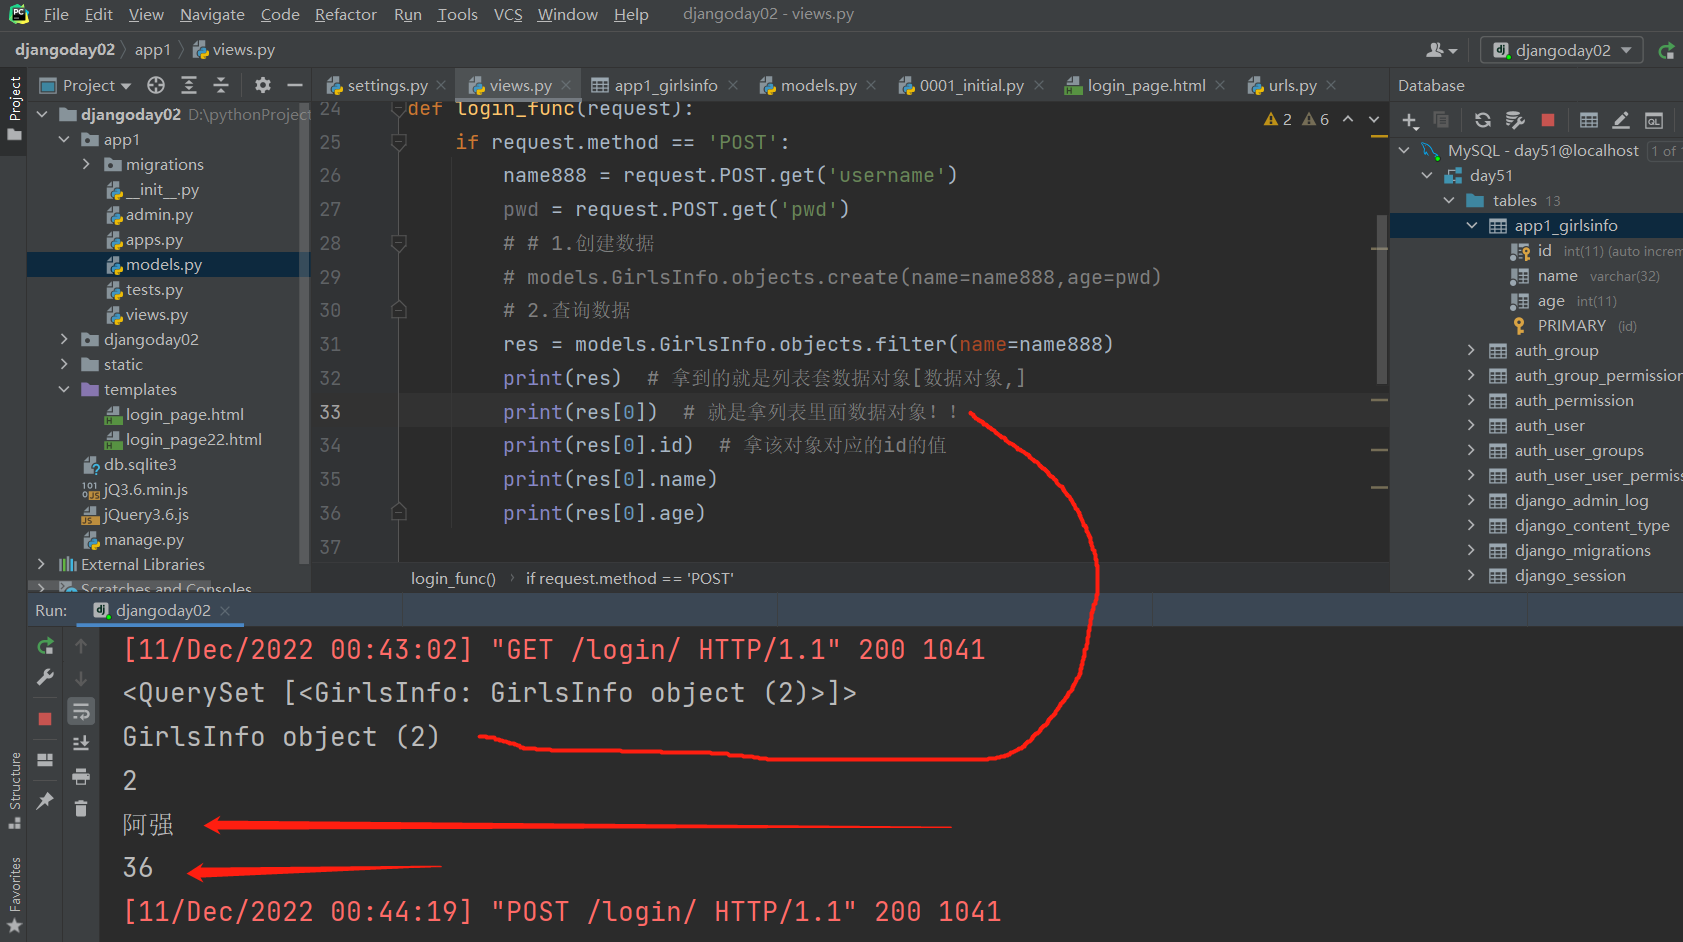Image resolution: width=1683 pixels, height=942 pixels.
Task: Click the down arrow in Run console toolbar
Action: (81, 679)
